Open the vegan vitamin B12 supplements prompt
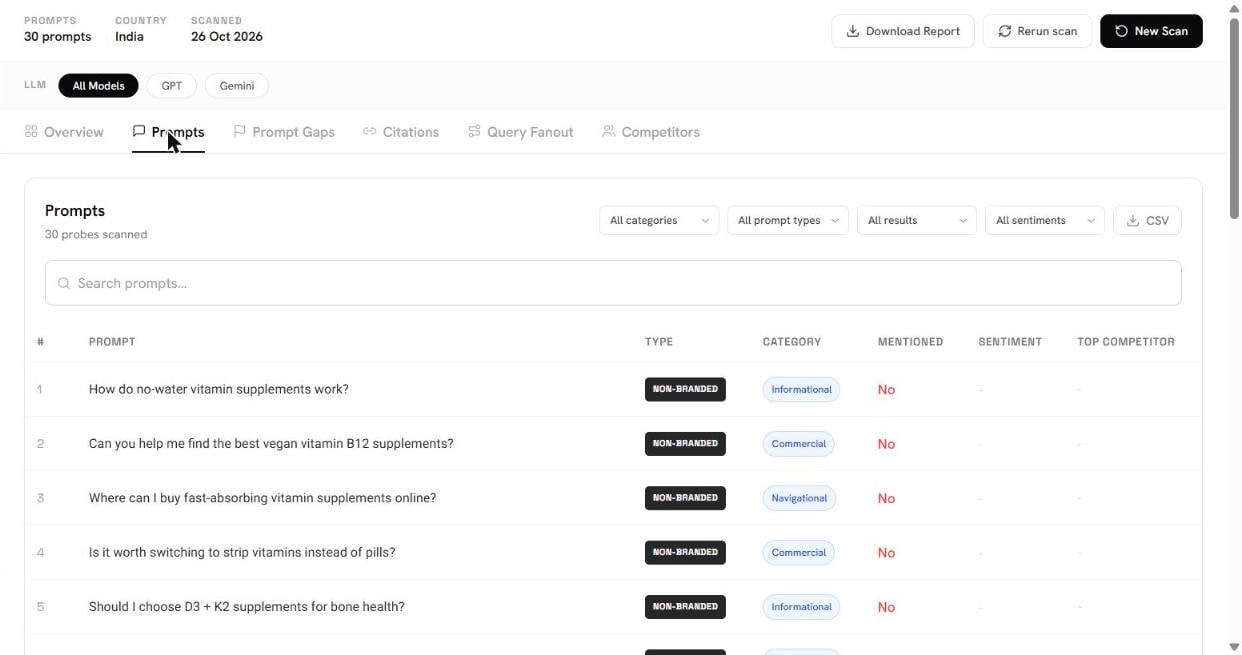 (271, 443)
